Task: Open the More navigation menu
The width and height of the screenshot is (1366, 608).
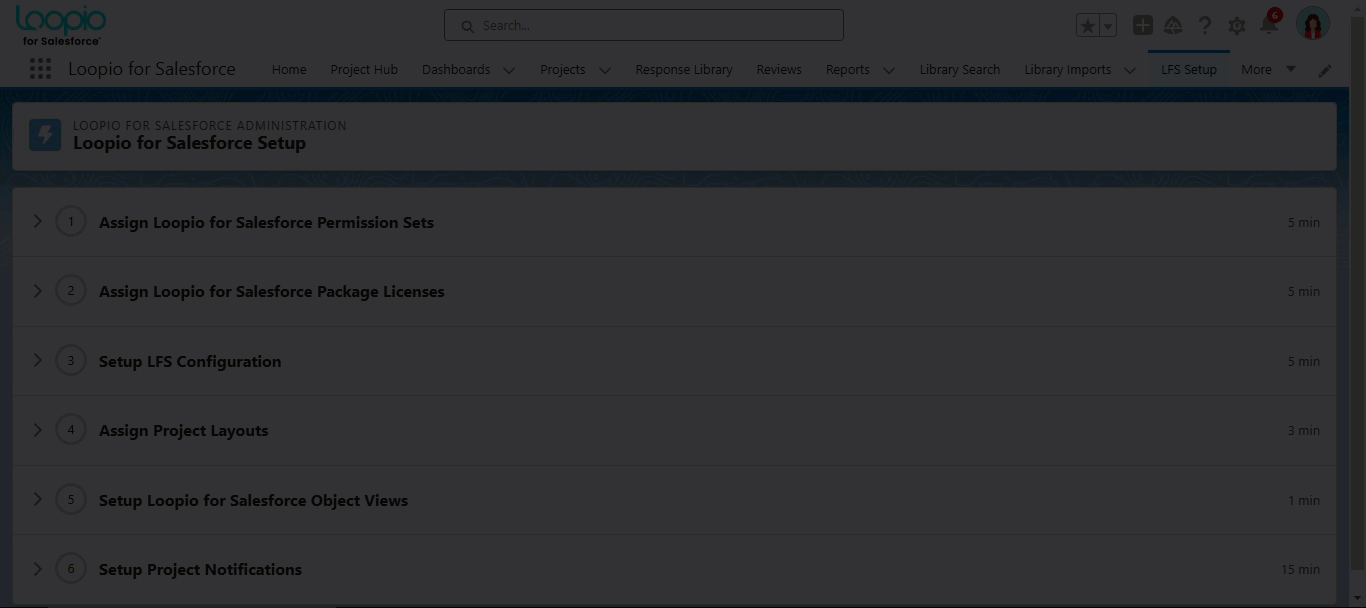Action: coord(1267,70)
